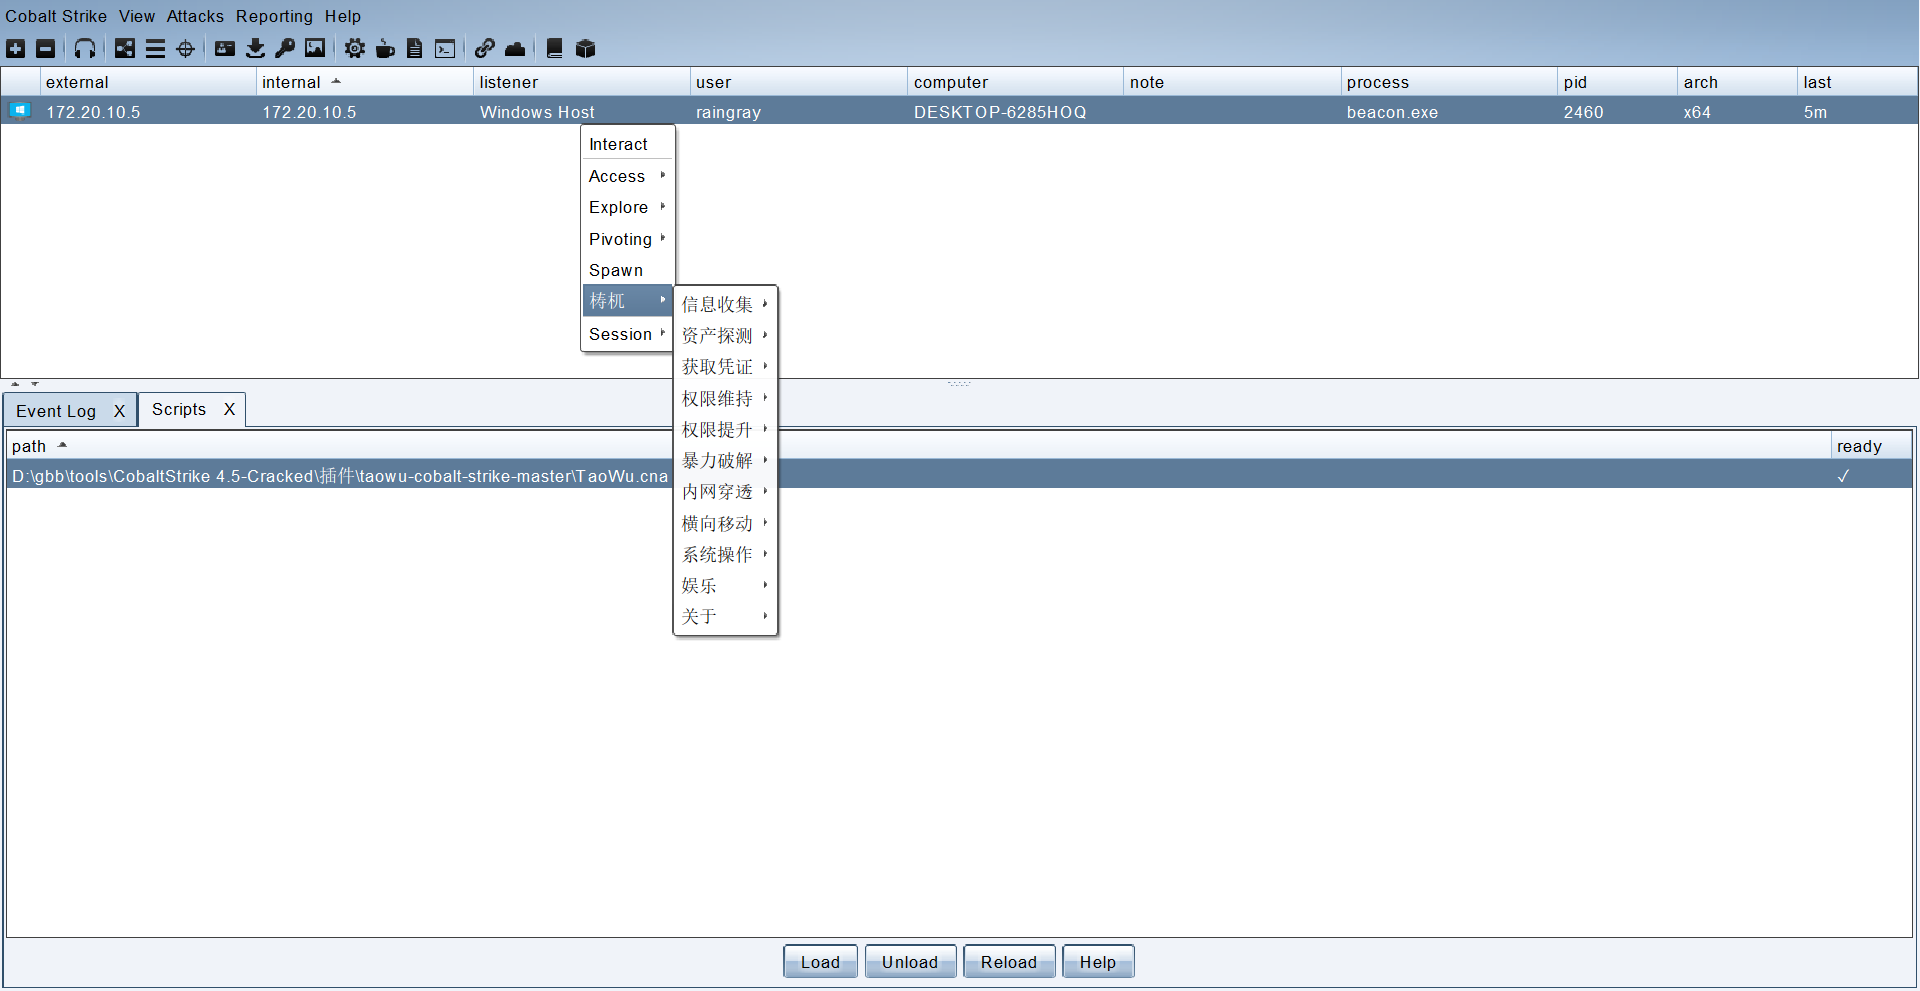This screenshot has height=991, width=1920.
Task: Choose Interact from the context menu
Action: [628, 144]
